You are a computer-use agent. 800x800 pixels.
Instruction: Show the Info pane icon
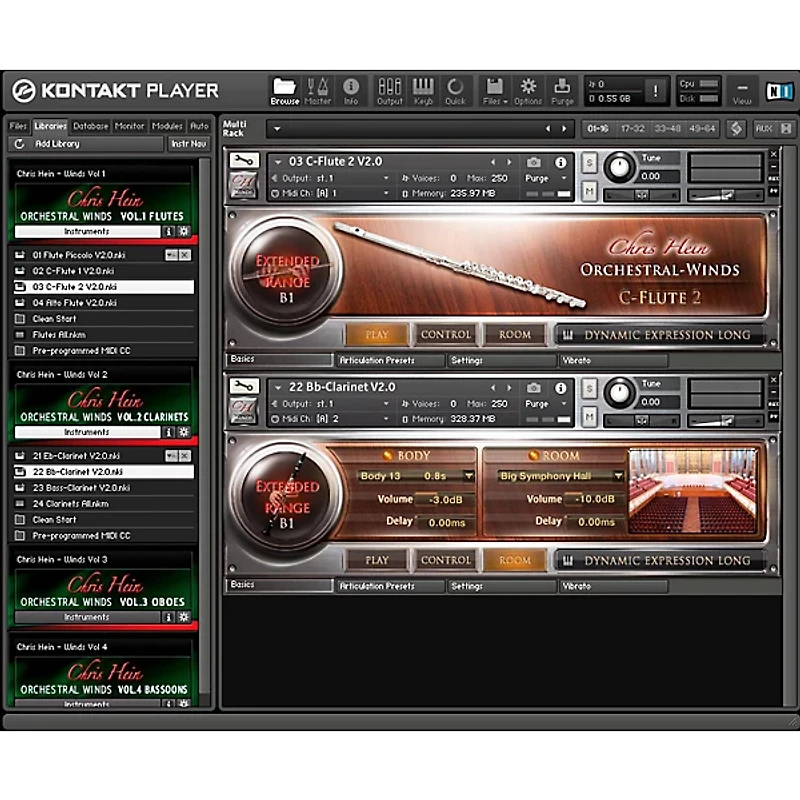[x=351, y=91]
